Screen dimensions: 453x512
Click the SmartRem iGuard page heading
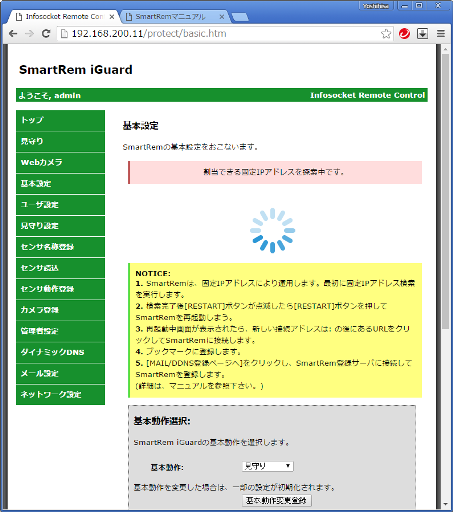click(76, 70)
